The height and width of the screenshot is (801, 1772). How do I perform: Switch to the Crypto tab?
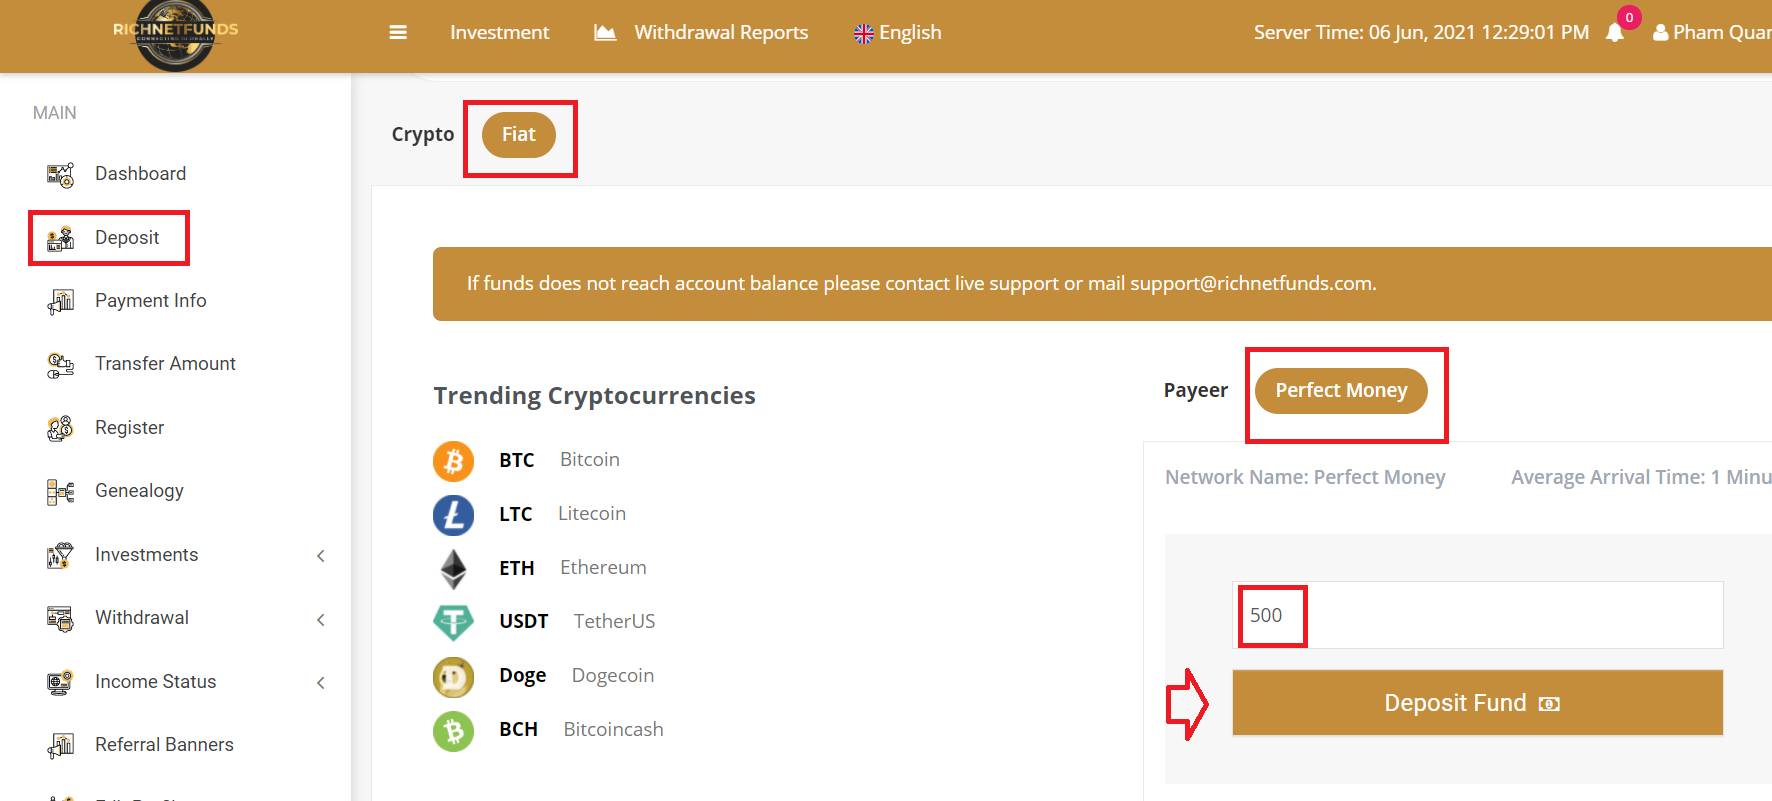click(x=422, y=135)
